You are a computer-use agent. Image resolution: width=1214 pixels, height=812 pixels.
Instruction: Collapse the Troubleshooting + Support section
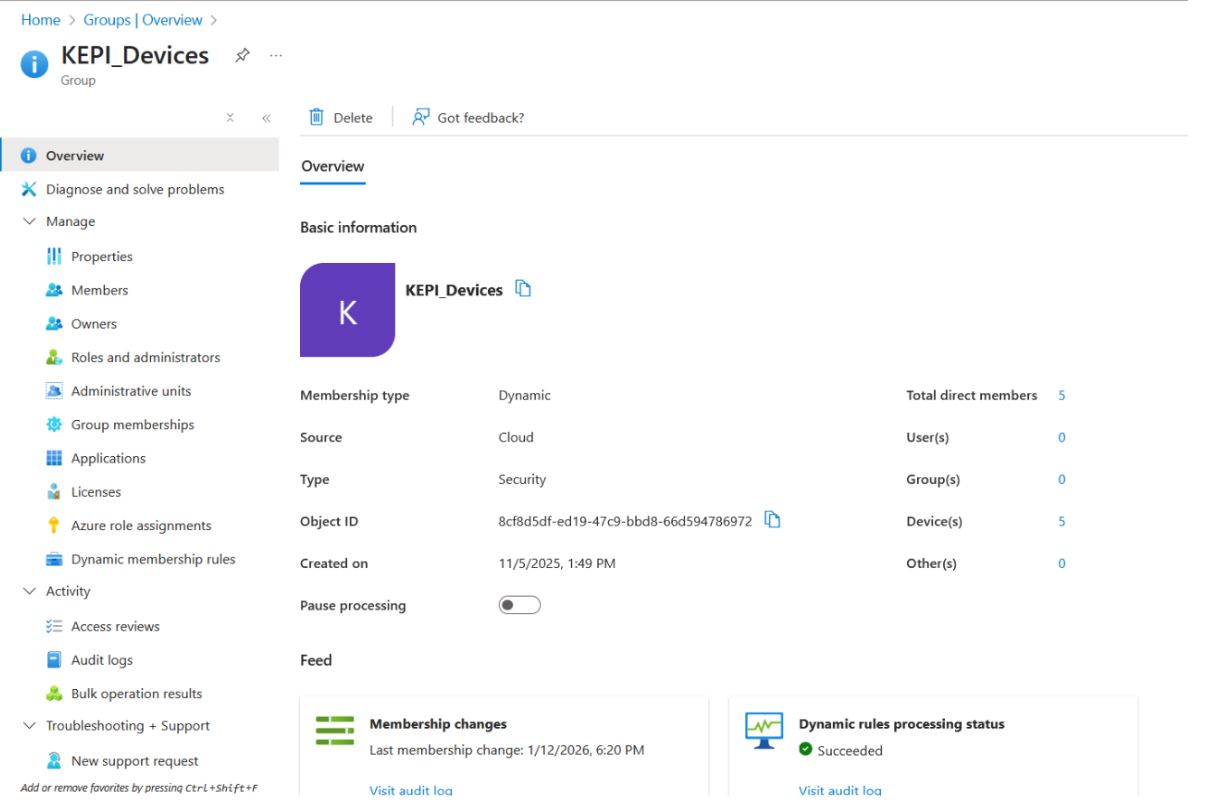pyautogui.click(x=29, y=726)
